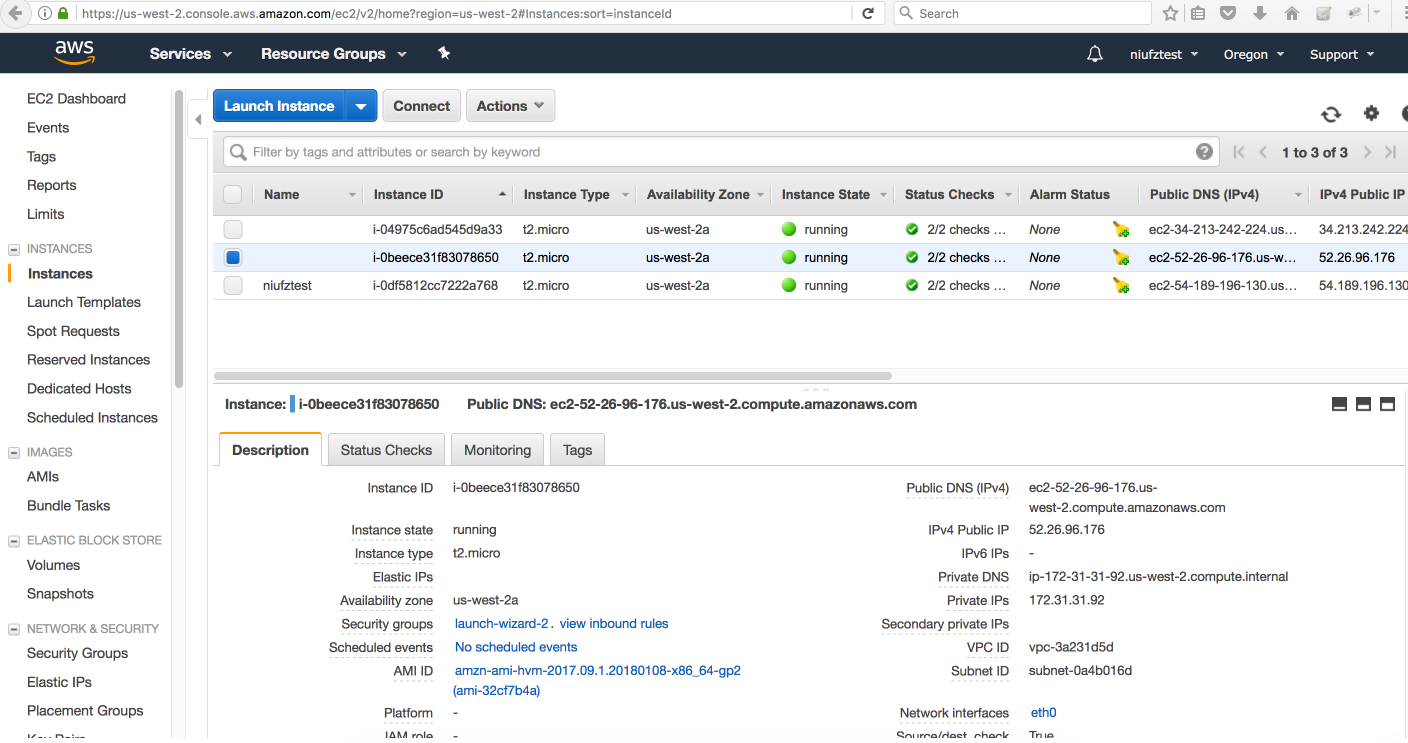The width and height of the screenshot is (1408, 743).
Task: Select checkbox for instance i-04975c6ad545d9a33
Action: pyautogui.click(x=232, y=230)
